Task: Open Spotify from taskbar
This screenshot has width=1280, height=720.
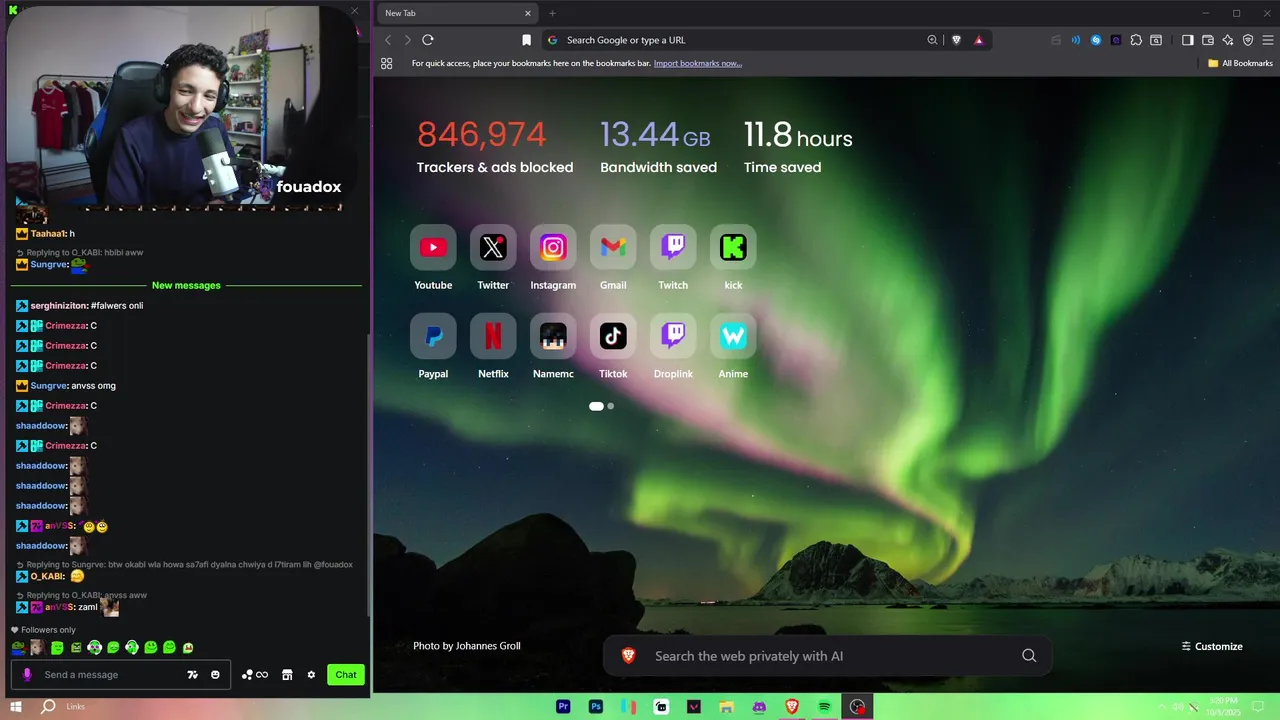Action: coord(824,707)
